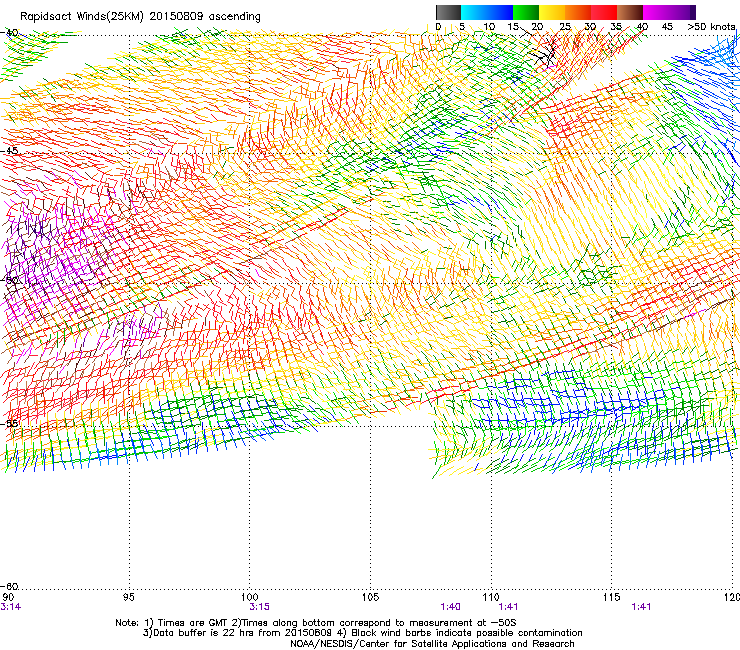
Task: Click the '95' longitude label
Action: pyautogui.click(x=129, y=598)
